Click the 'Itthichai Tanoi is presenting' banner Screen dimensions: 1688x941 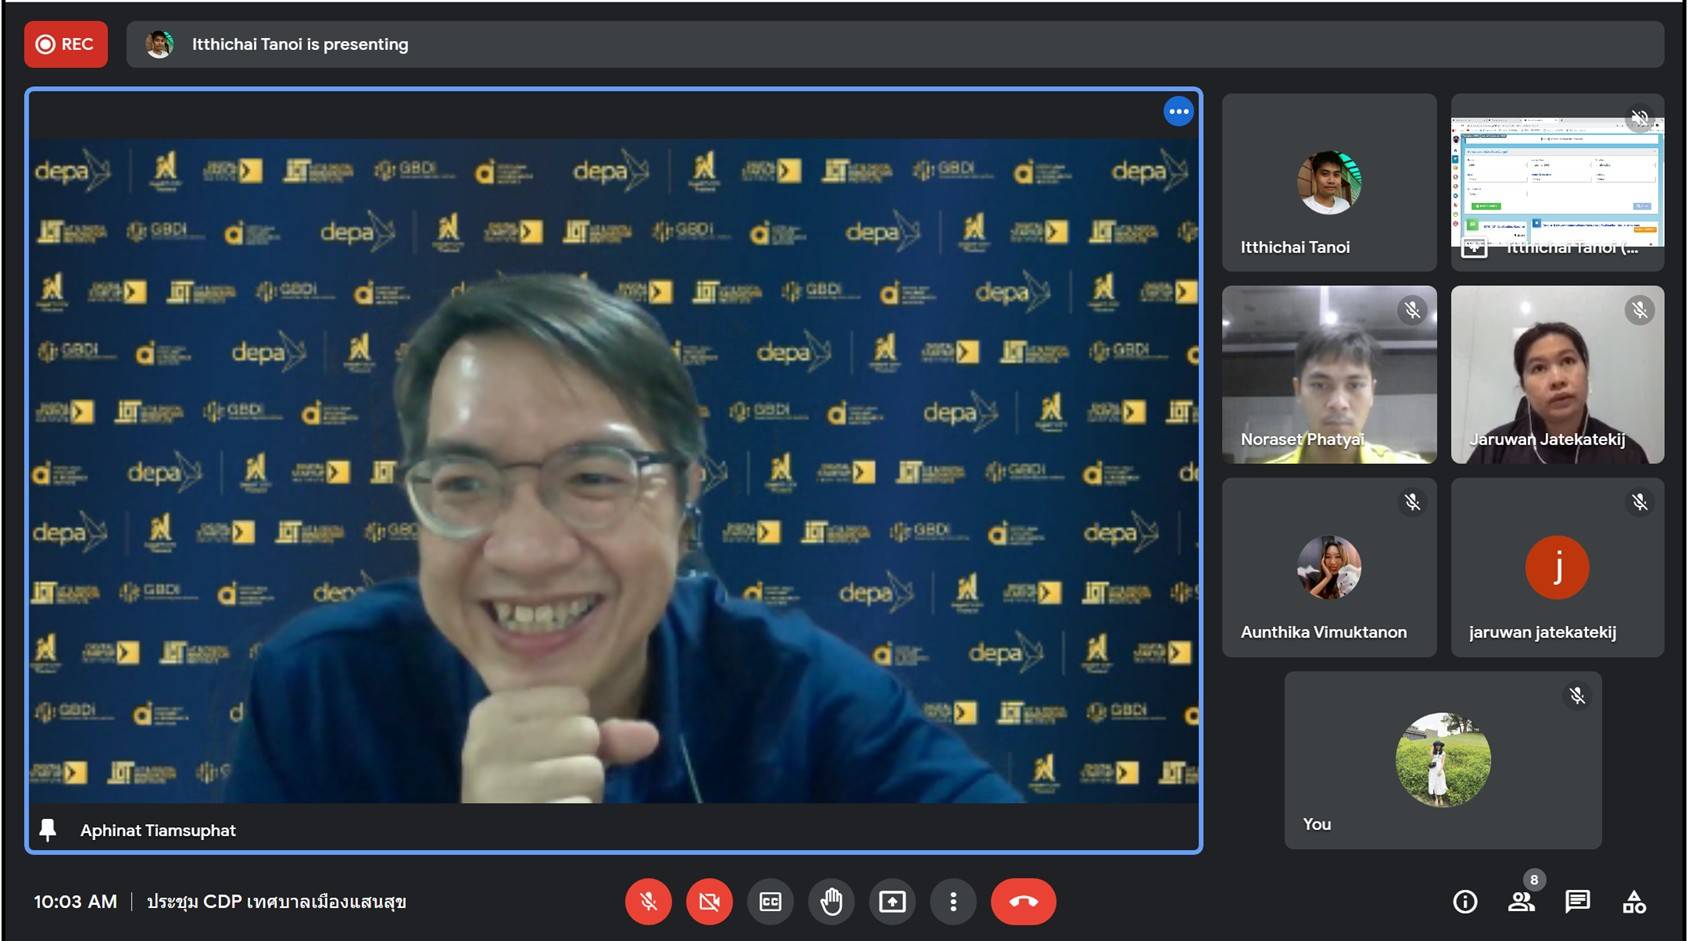300,44
